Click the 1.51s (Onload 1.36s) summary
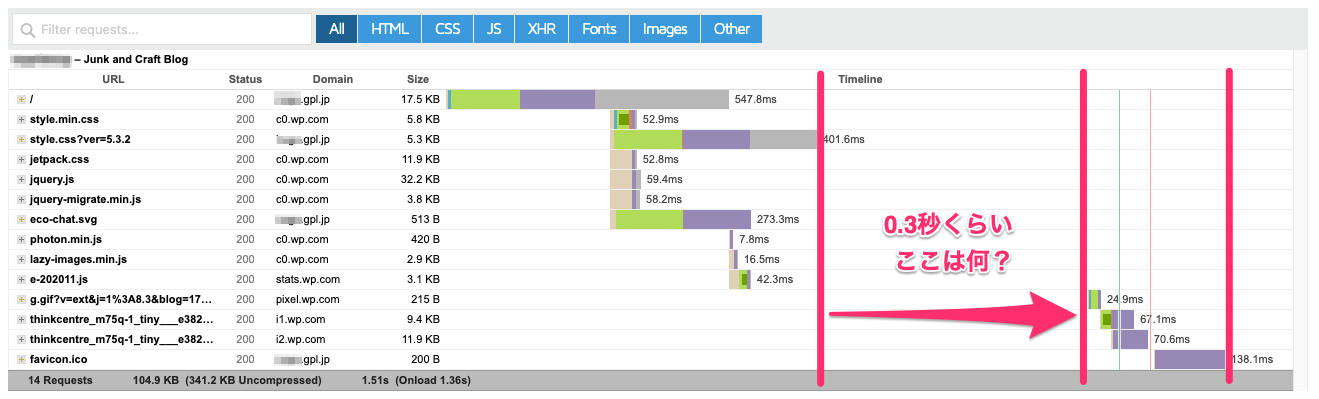The height and width of the screenshot is (399, 1319). coord(416,380)
